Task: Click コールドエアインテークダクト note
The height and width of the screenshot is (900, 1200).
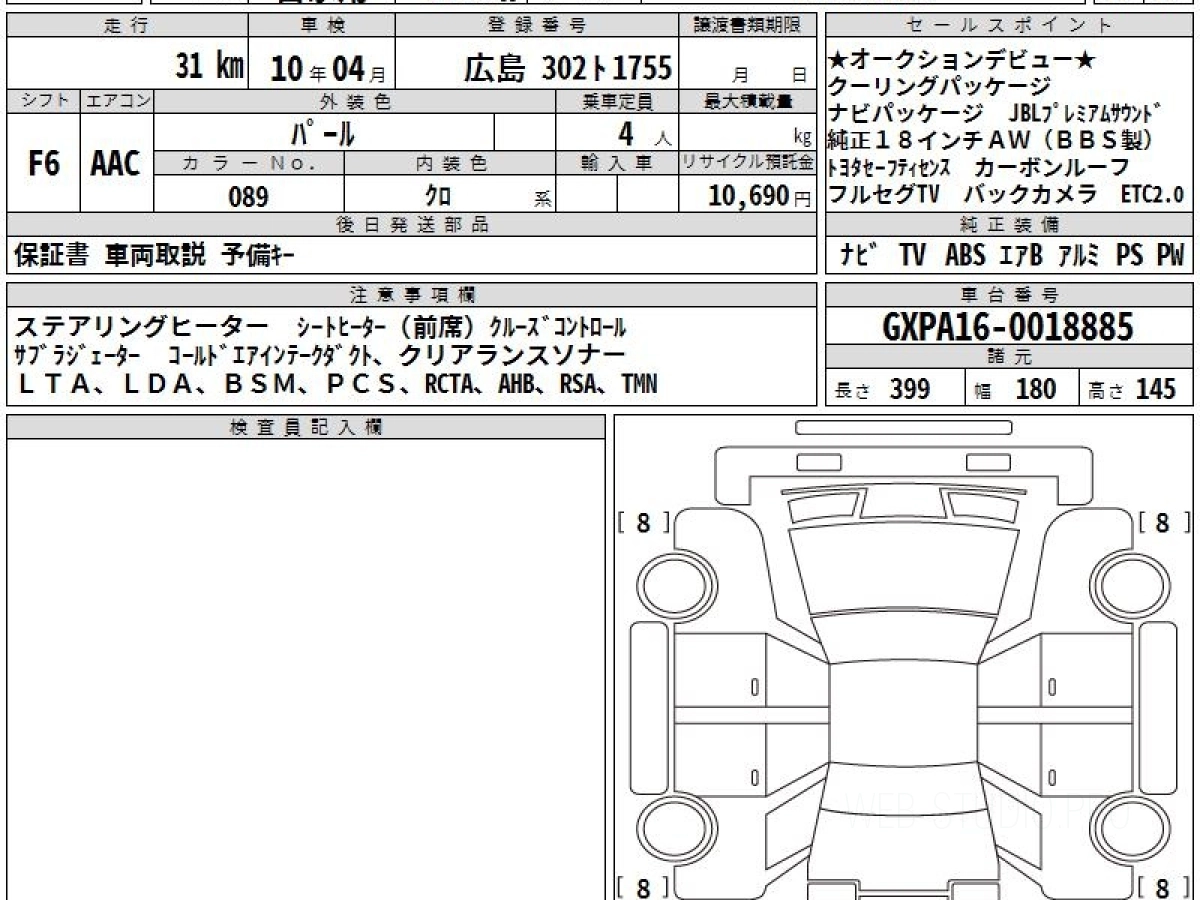Action: (273, 356)
